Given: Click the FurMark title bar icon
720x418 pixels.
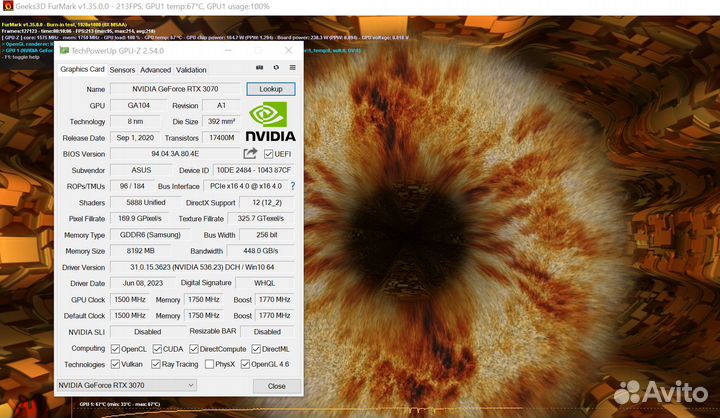Looking at the screenshot, I should (8, 6).
